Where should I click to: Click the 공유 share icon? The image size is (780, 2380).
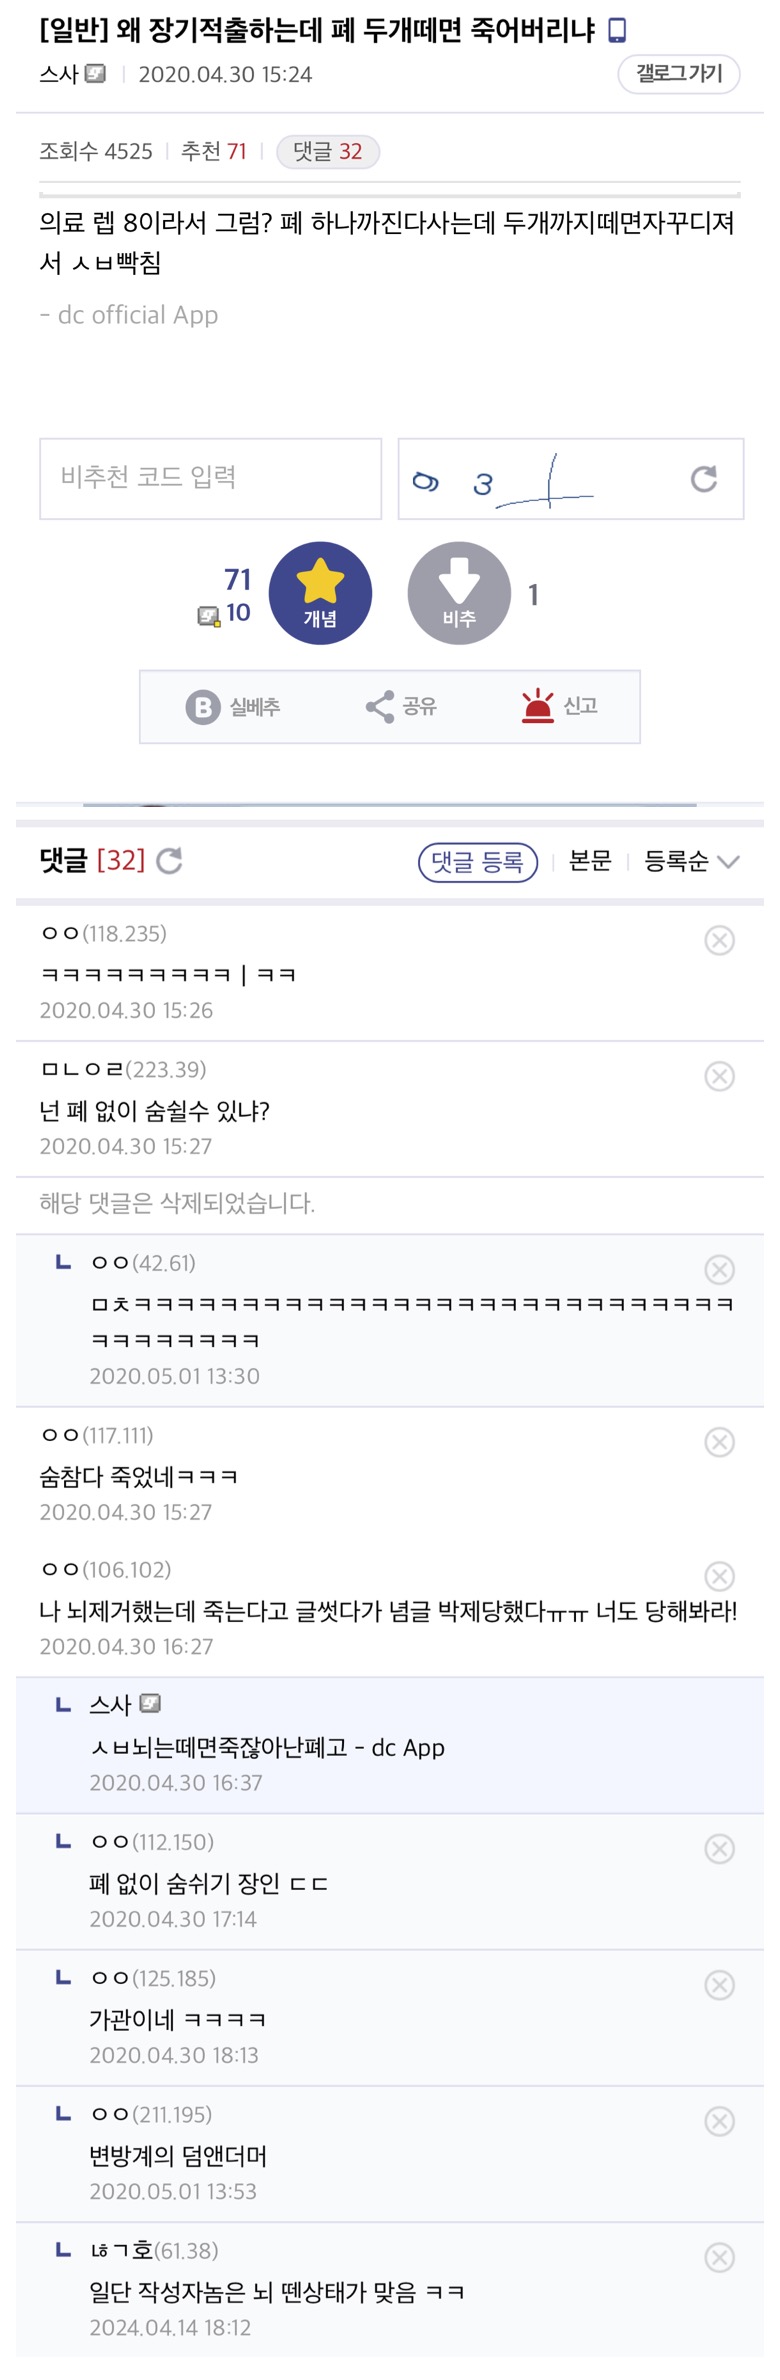point(380,707)
